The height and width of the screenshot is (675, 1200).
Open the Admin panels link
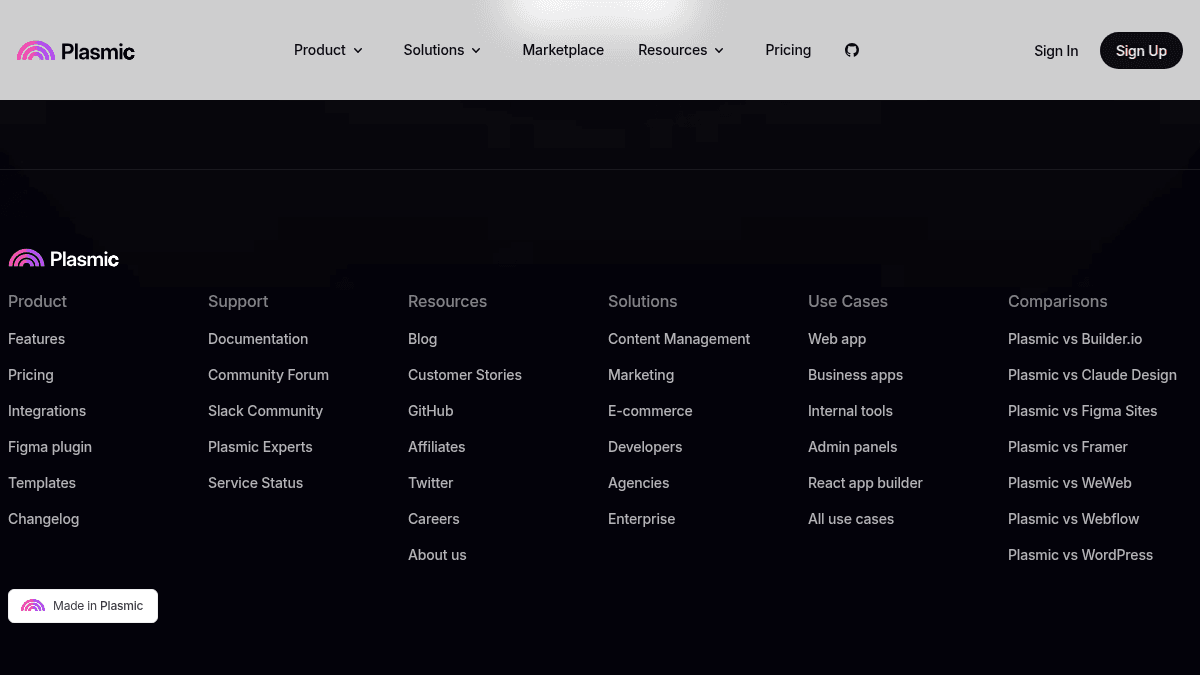(852, 447)
